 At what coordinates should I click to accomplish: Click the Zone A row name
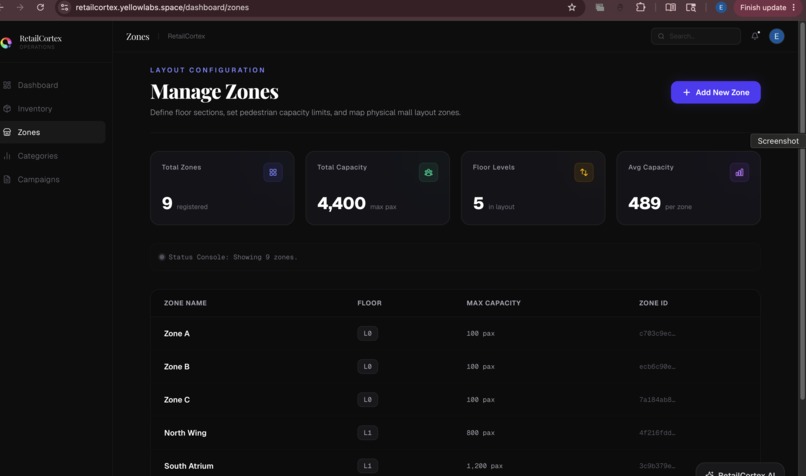coord(177,333)
